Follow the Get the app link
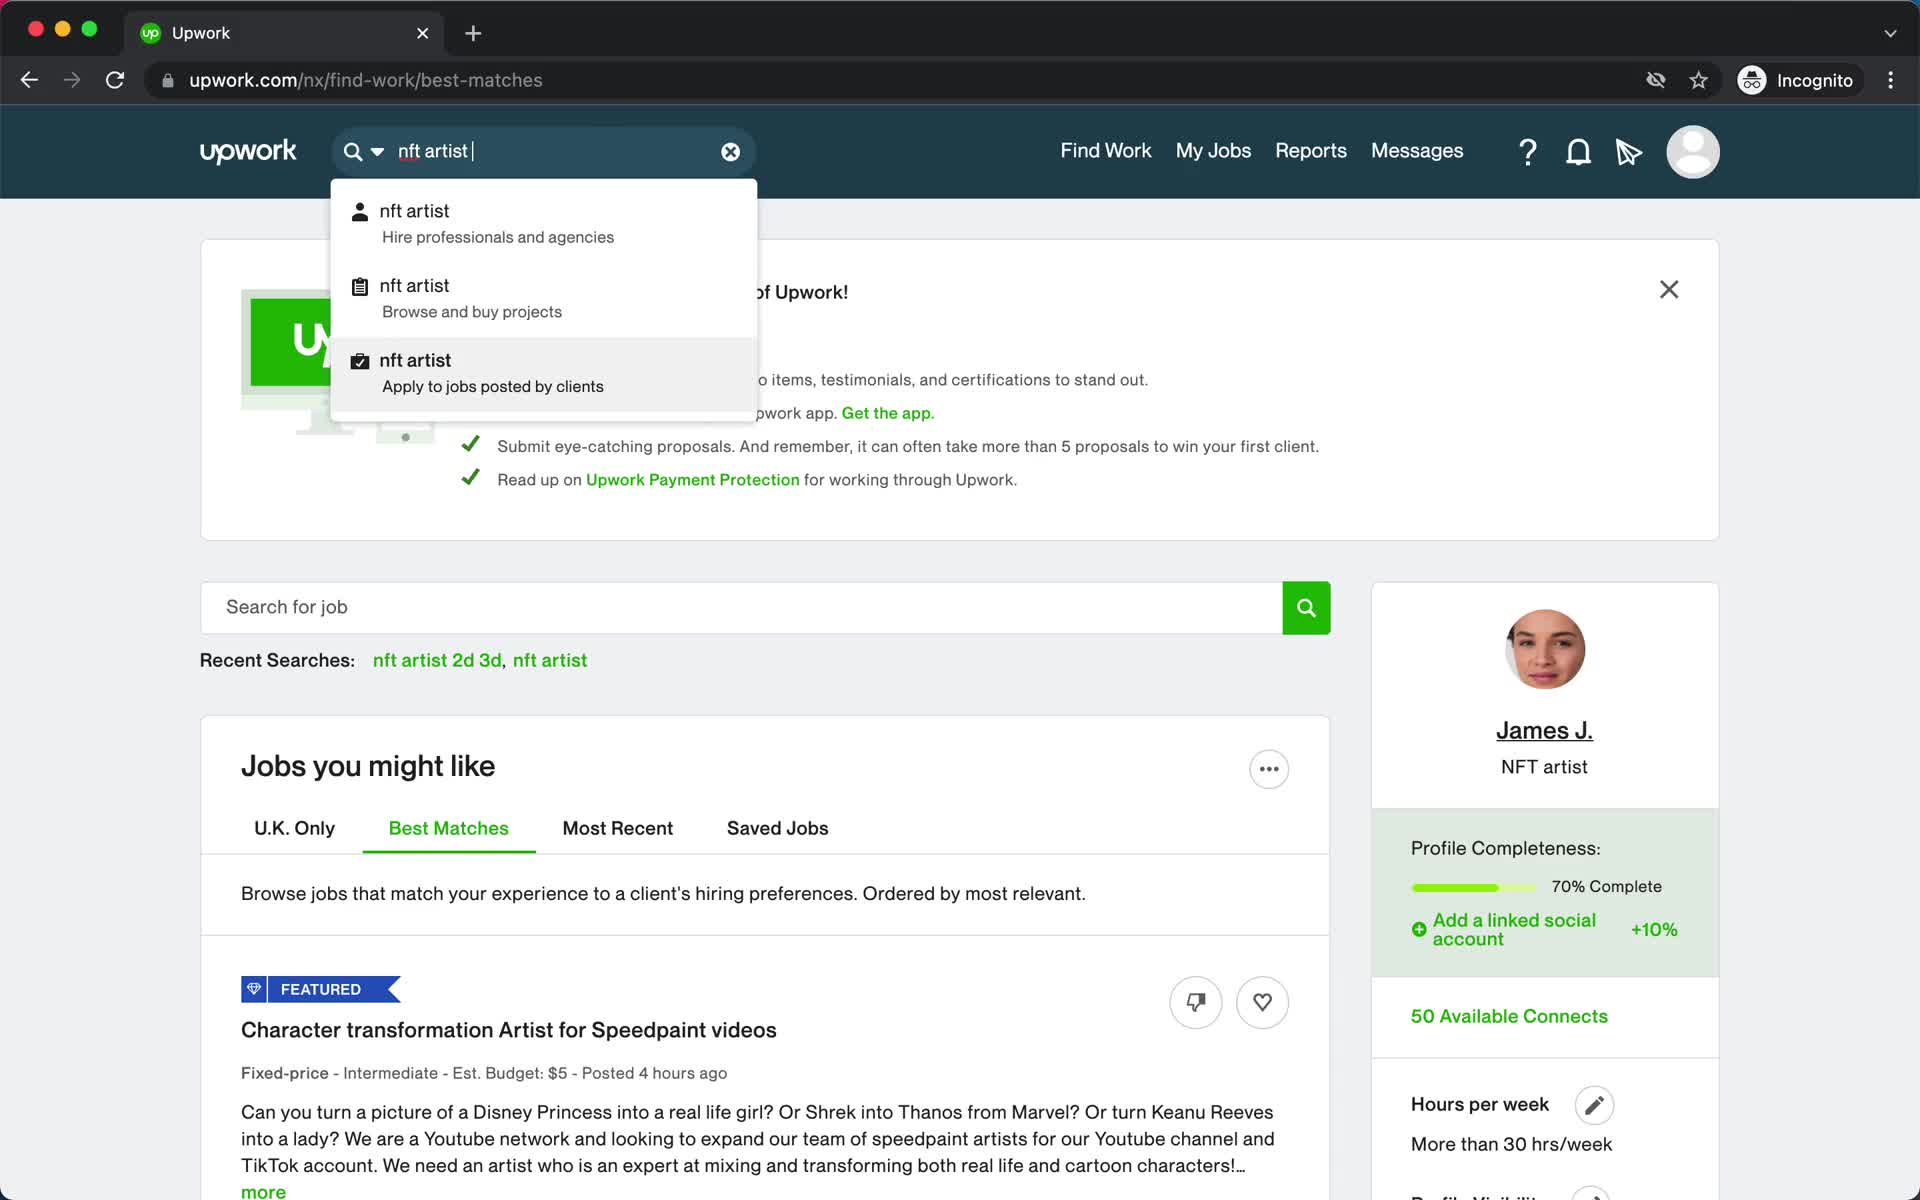 pyautogui.click(x=888, y=413)
